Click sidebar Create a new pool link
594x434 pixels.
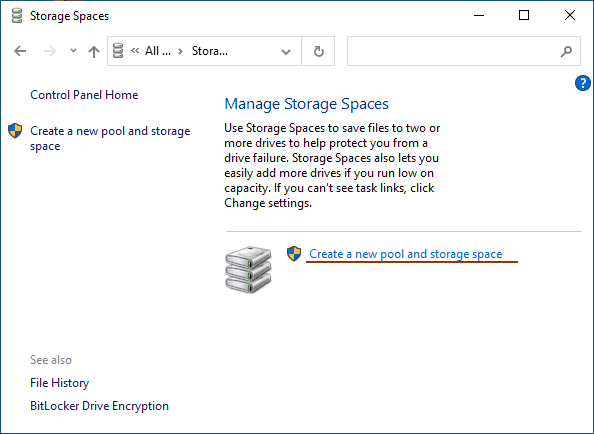[110, 138]
